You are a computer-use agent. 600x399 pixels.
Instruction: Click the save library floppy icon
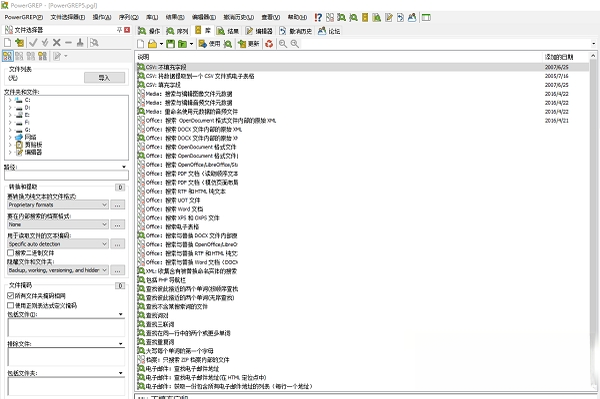[170, 44]
